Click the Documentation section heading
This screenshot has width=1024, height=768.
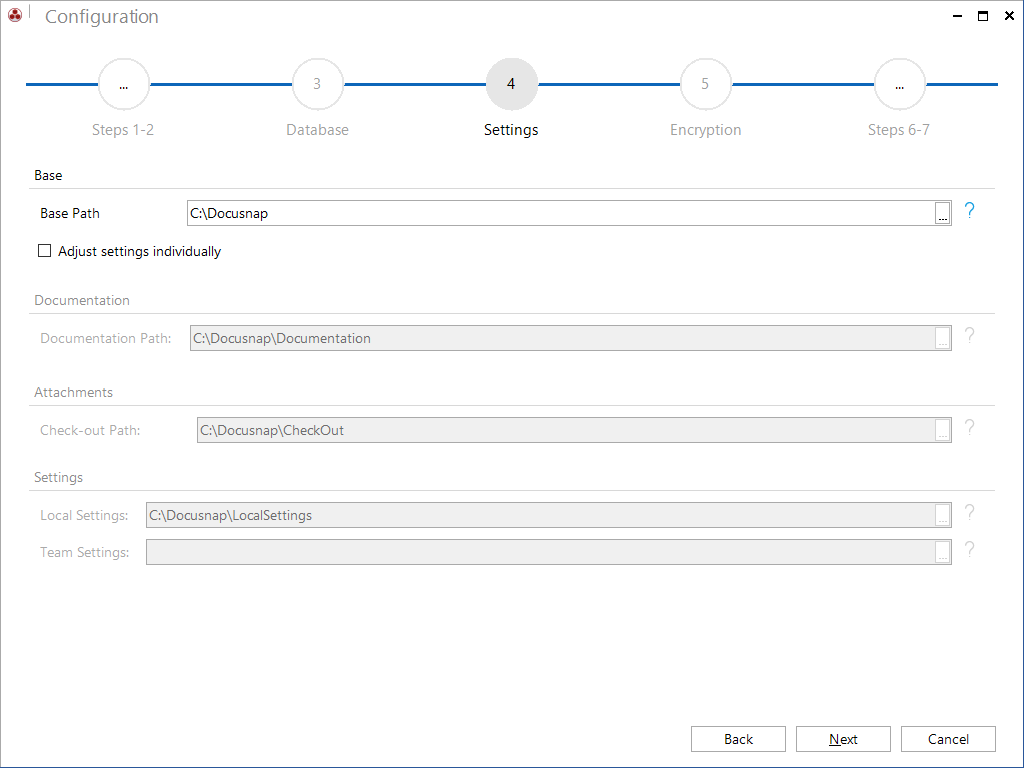click(x=82, y=300)
